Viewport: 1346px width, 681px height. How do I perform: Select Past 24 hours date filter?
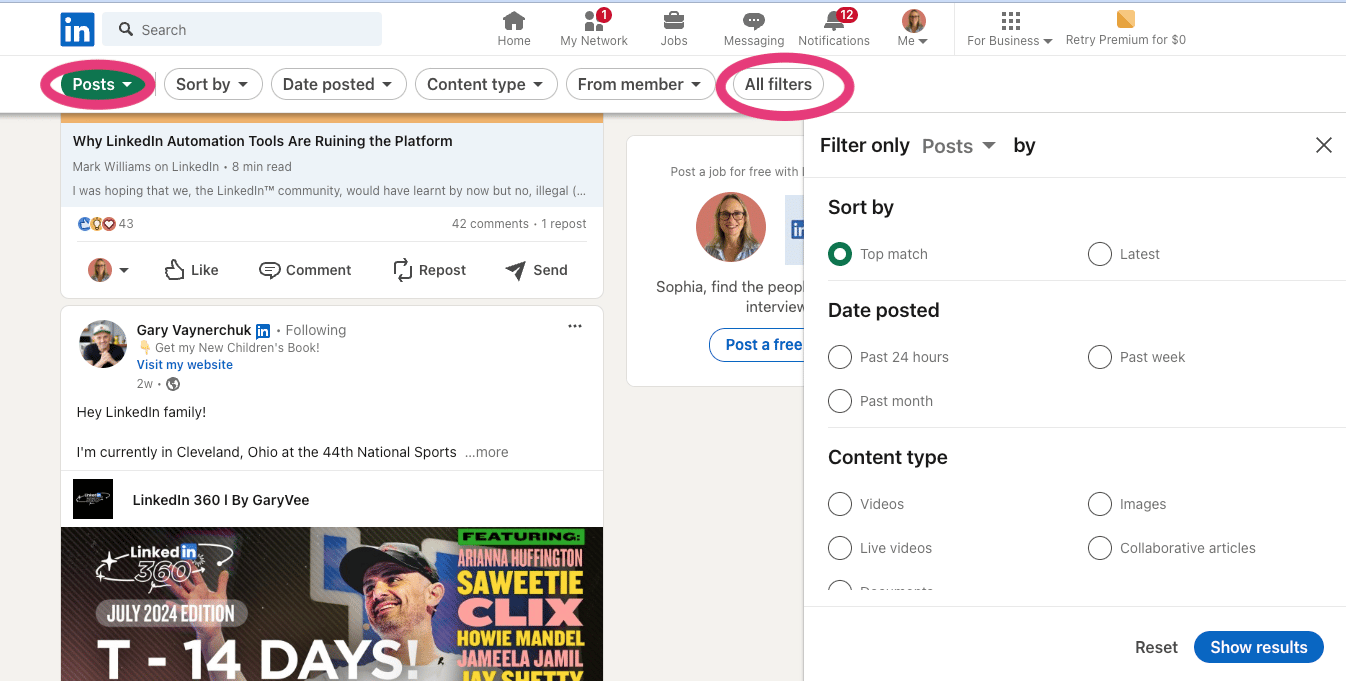(x=840, y=357)
